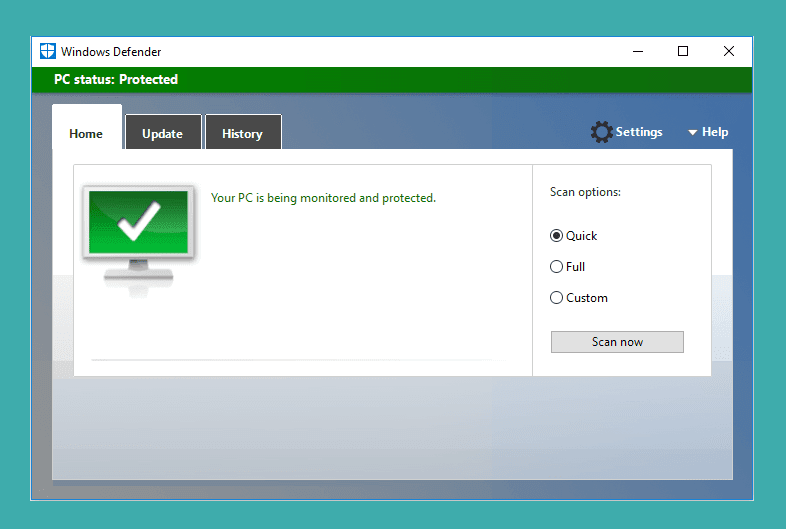This screenshot has width=786, height=529.
Task: Minimize the Windows Defender window
Action: [x=638, y=51]
